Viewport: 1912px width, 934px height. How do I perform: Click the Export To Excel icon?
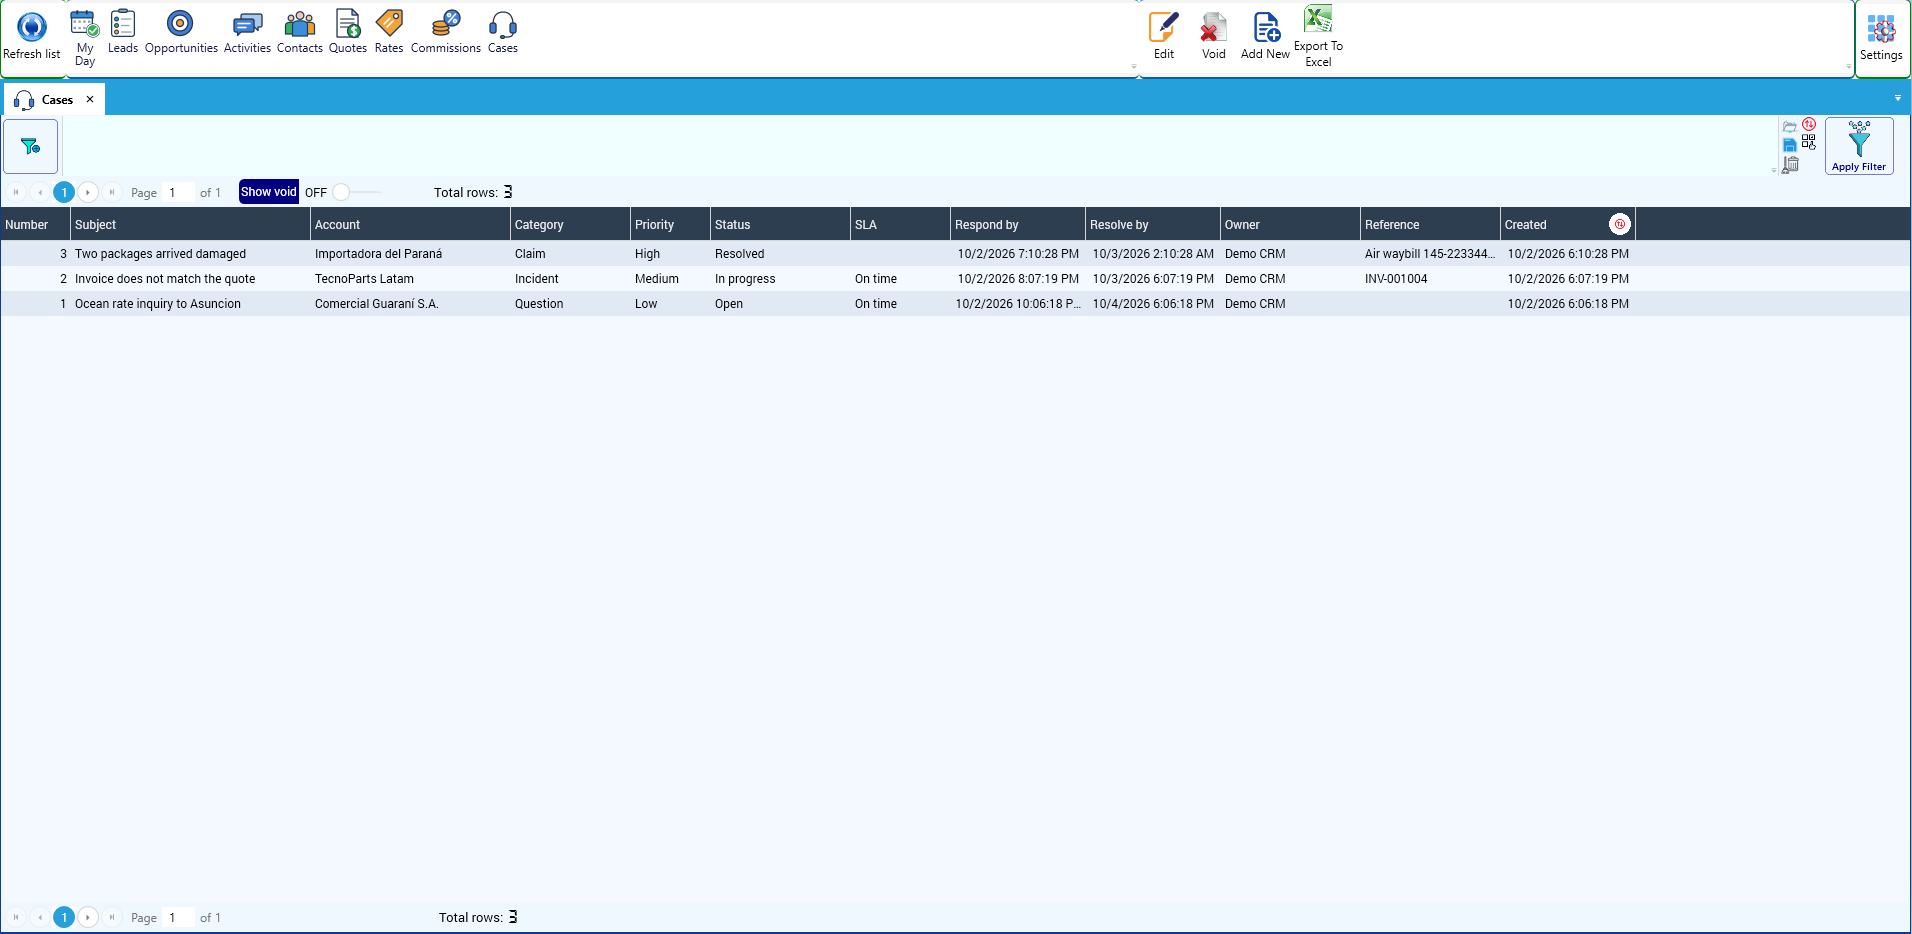1318,19
